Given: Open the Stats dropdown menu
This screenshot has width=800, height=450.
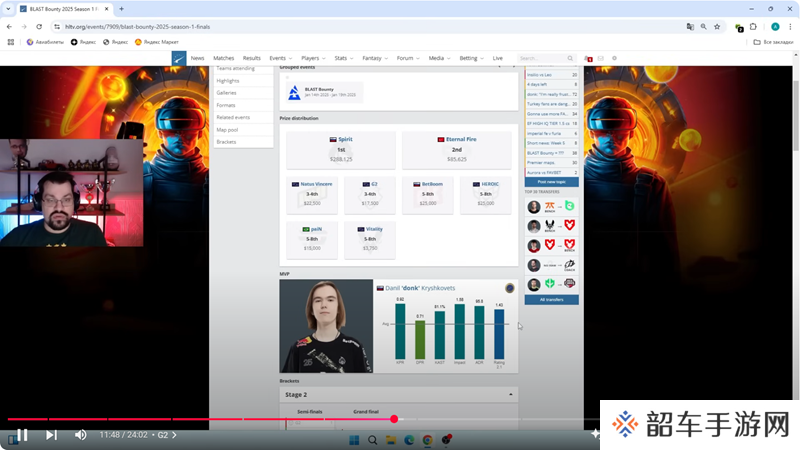Looking at the screenshot, I should (343, 58).
